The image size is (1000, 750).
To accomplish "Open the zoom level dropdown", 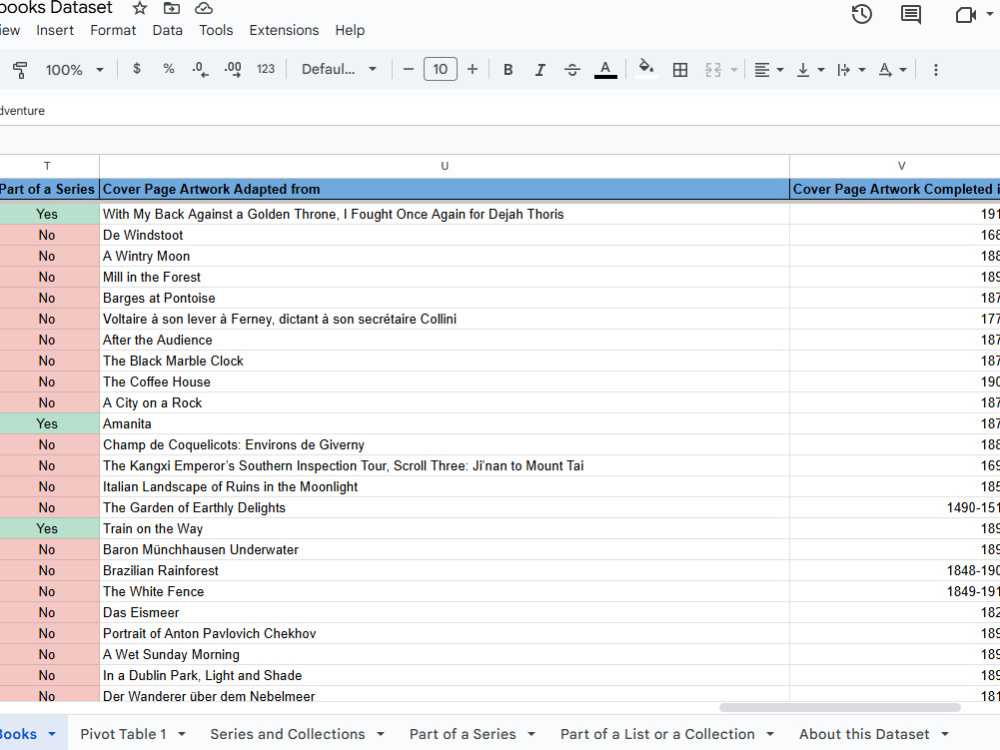I will [73, 69].
